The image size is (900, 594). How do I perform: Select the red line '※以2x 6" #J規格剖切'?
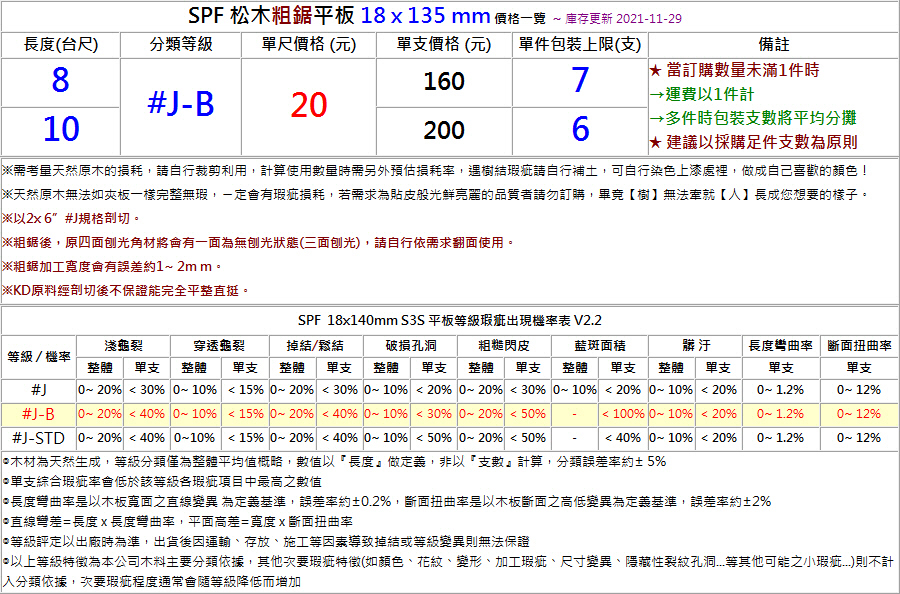(x=72, y=219)
